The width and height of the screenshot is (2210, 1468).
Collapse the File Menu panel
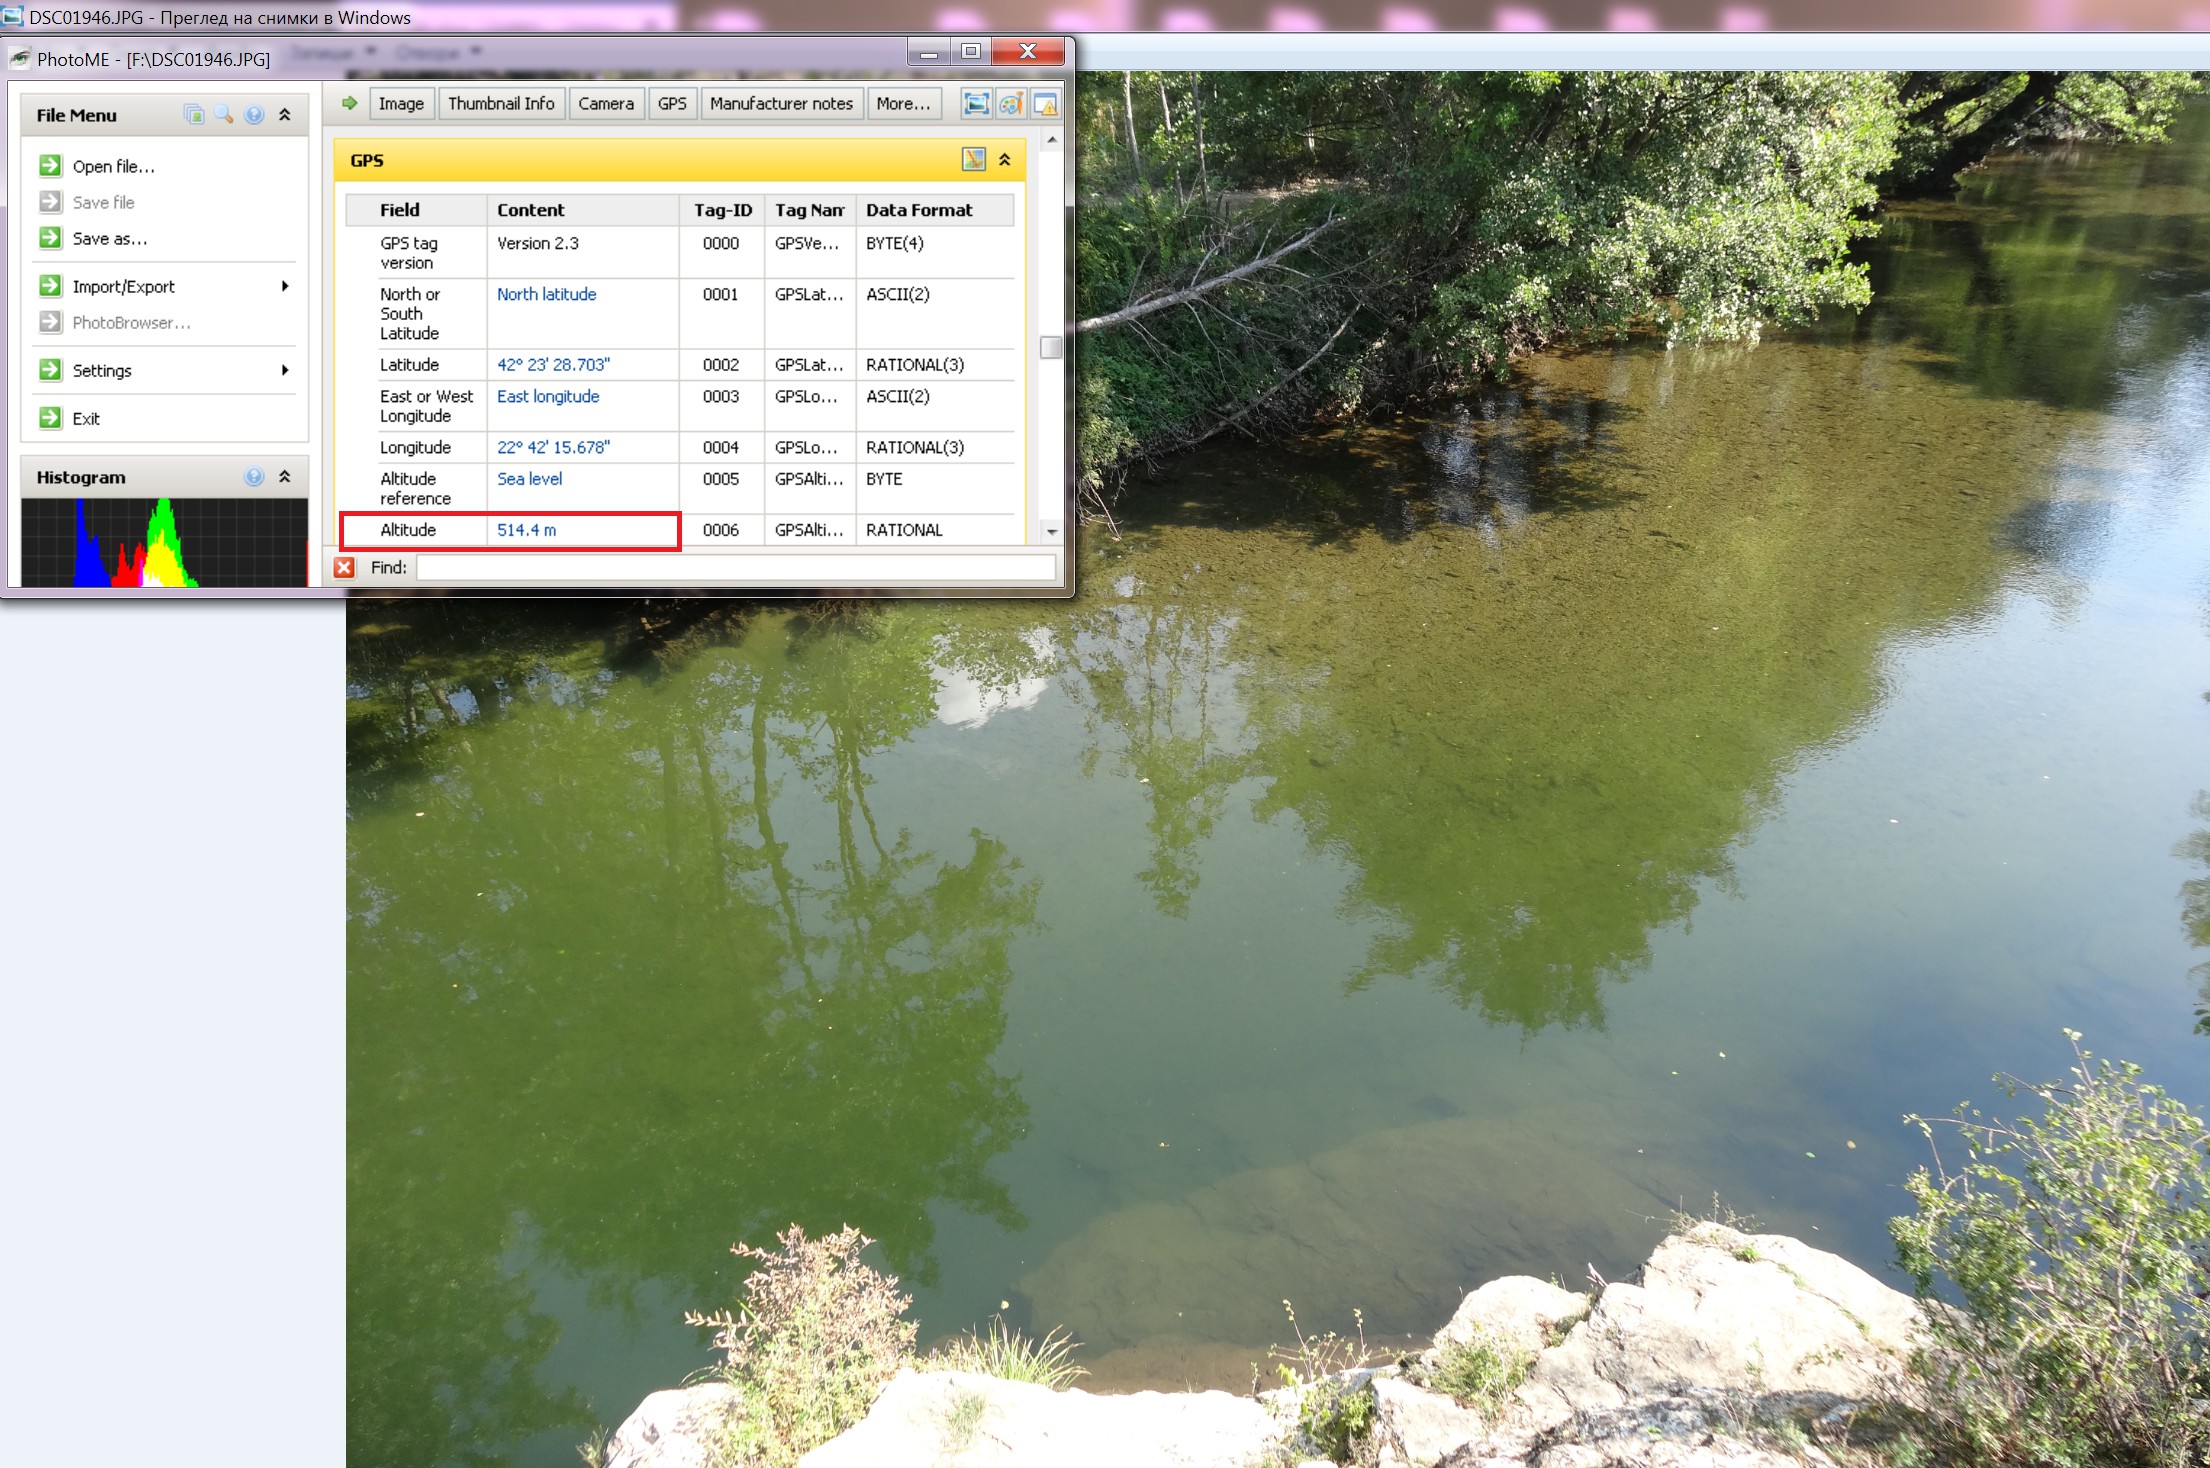click(285, 115)
